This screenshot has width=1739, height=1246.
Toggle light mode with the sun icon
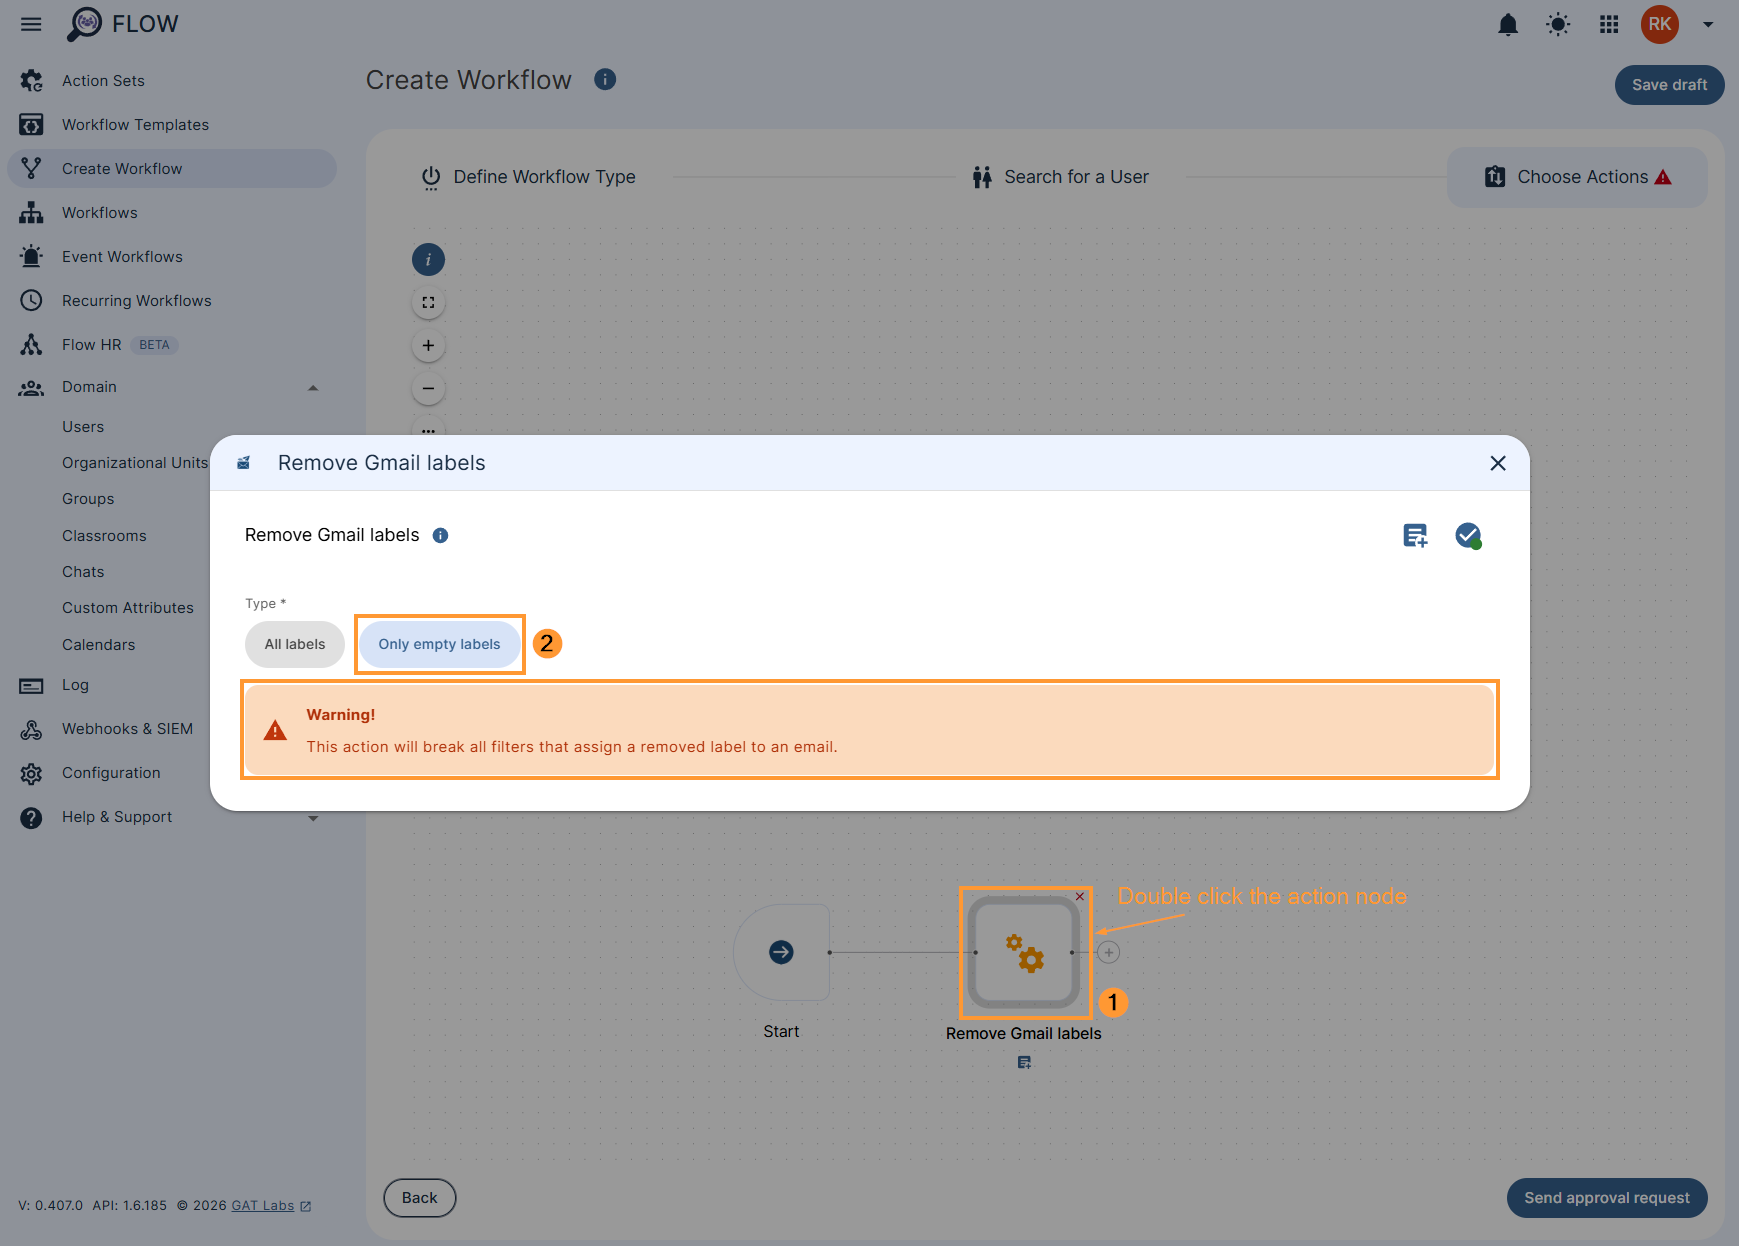point(1557,24)
